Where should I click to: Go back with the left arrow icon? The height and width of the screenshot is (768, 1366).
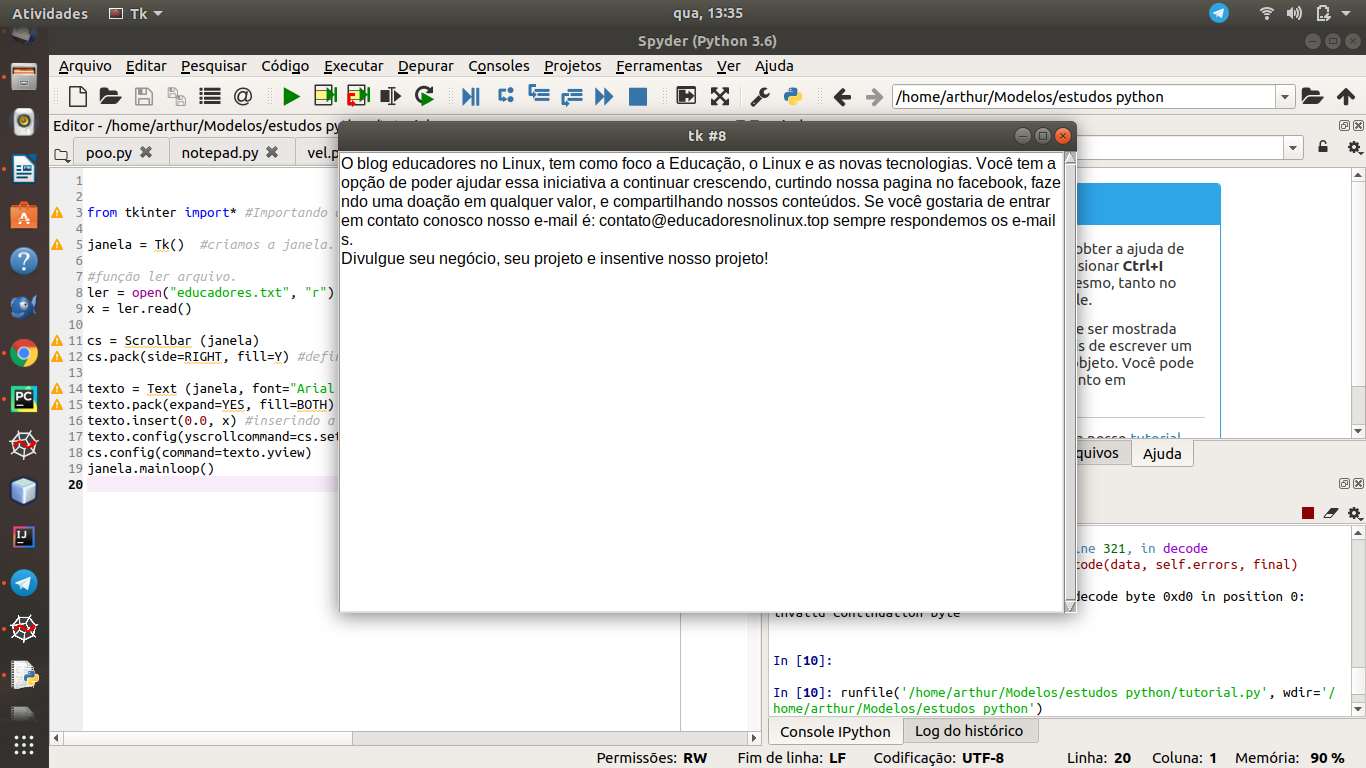(x=842, y=97)
